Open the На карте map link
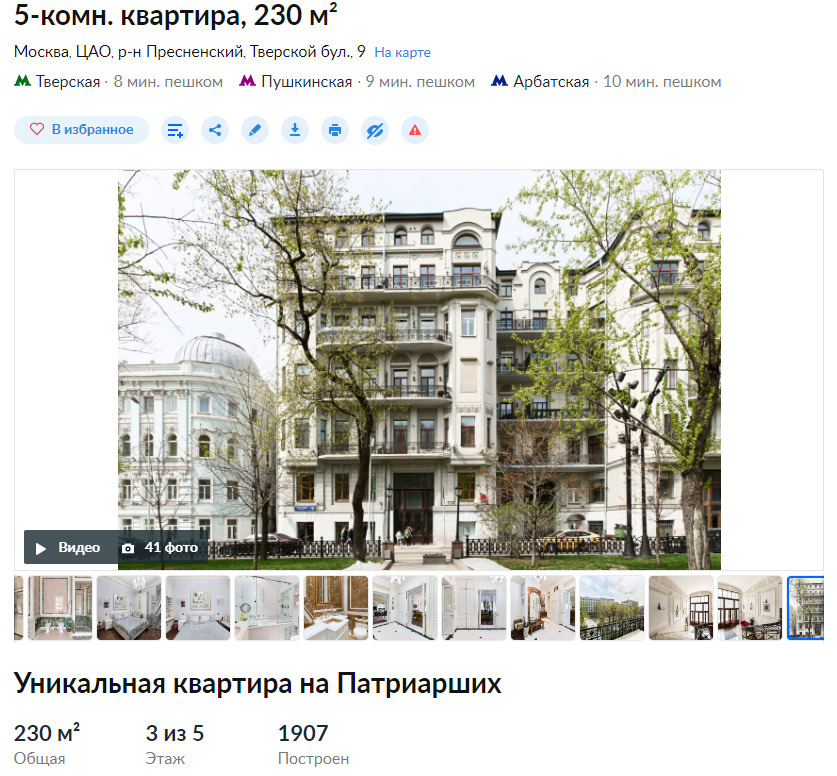 [x=402, y=52]
